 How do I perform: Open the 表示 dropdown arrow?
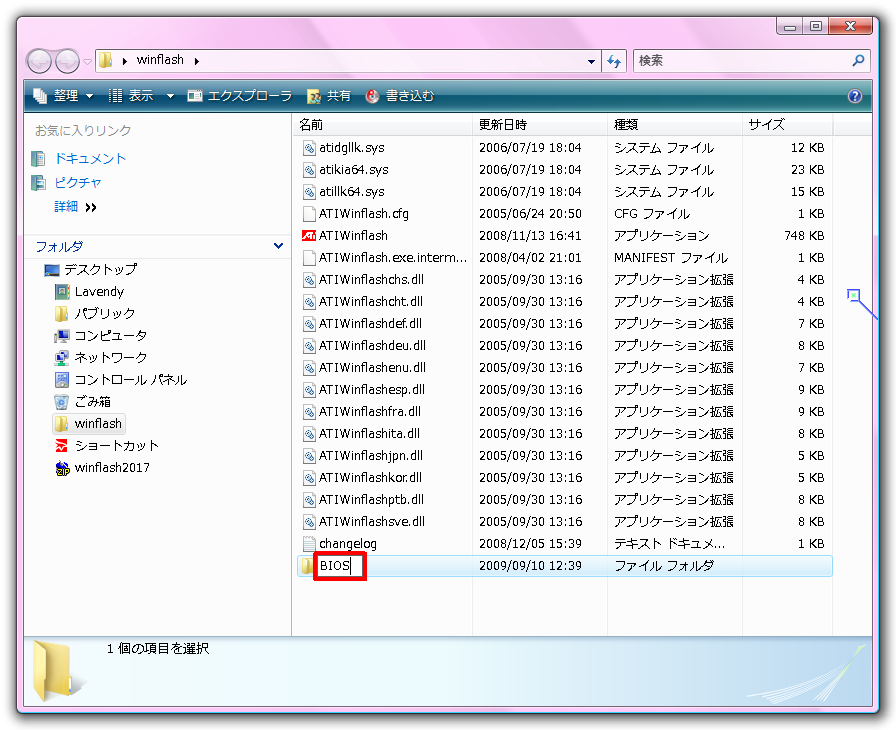pos(170,96)
